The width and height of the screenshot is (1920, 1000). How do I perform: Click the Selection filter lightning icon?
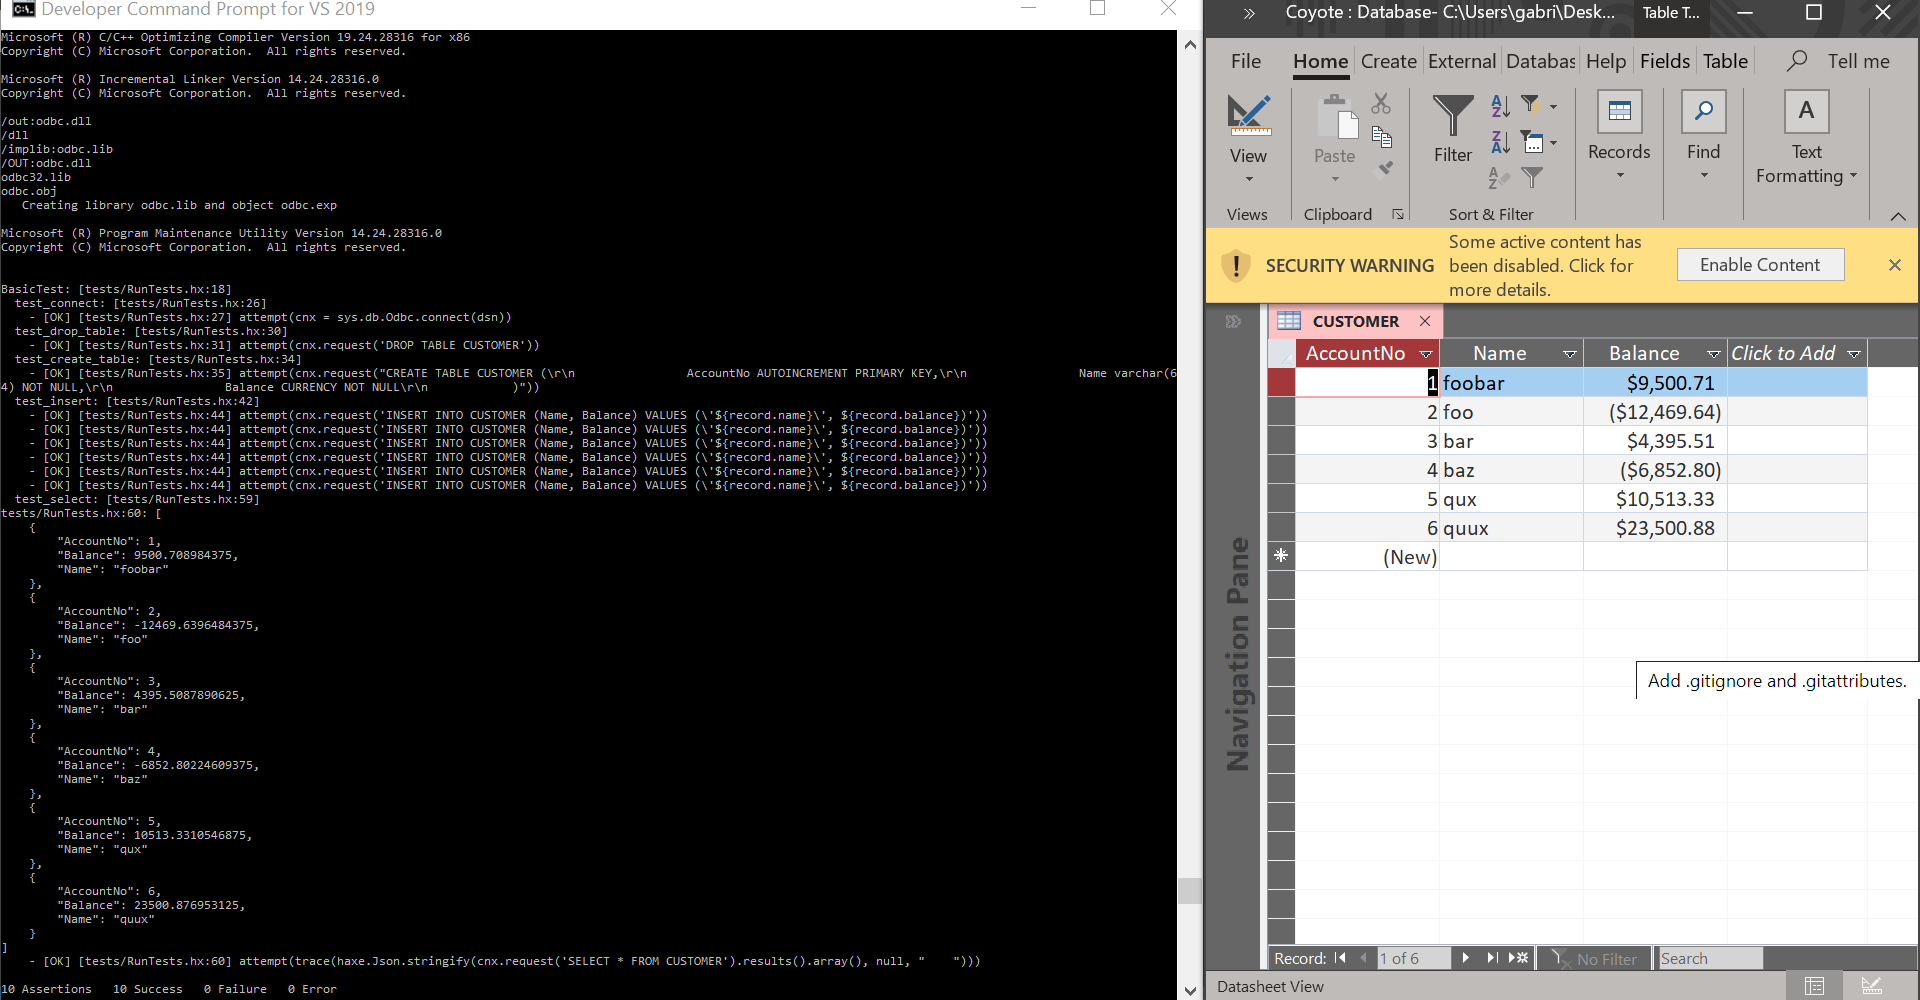click(x=1530, y=103)
